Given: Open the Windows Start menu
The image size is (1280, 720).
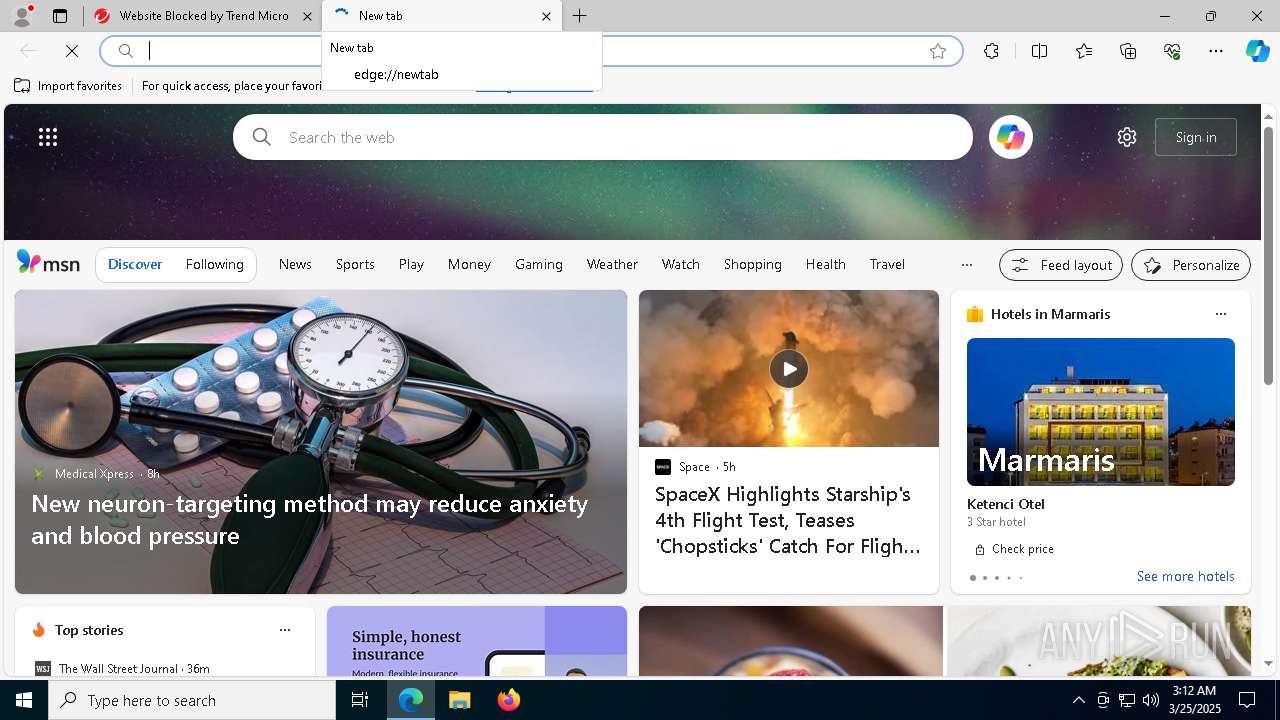Looking at the screenshot, I should [x=24, y=700].
